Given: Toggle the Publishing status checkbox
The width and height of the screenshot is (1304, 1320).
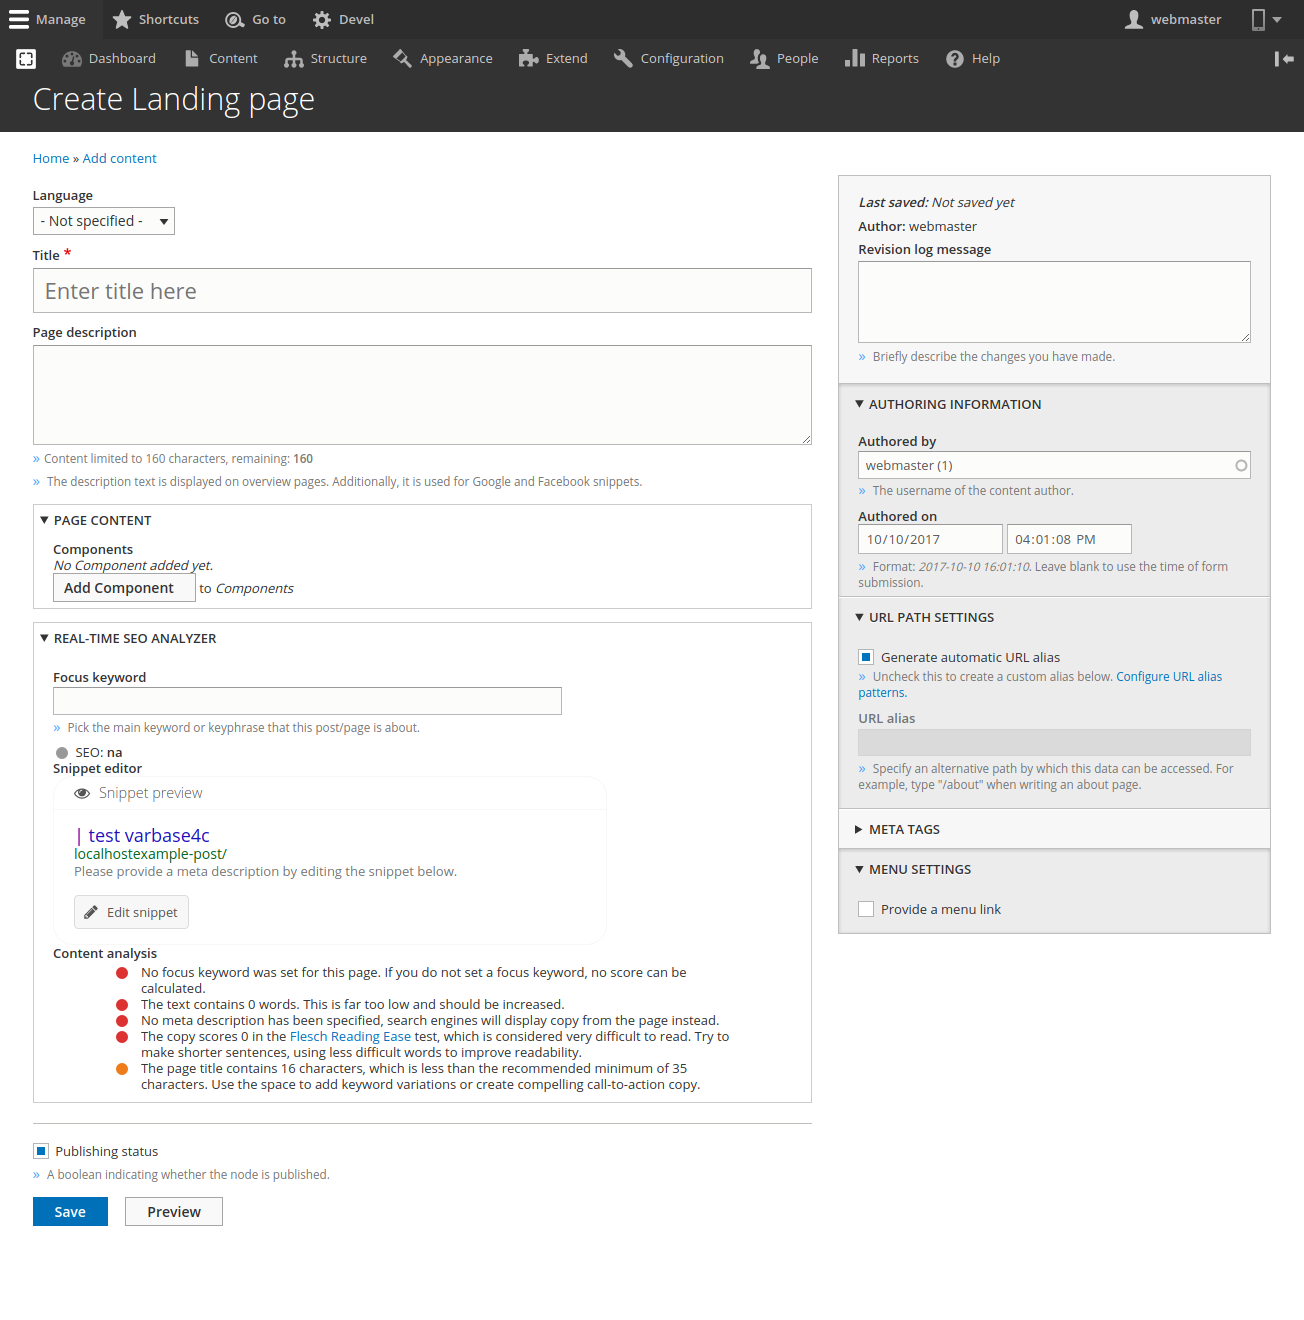Looking at the screenshot, I should [41, 1151].
